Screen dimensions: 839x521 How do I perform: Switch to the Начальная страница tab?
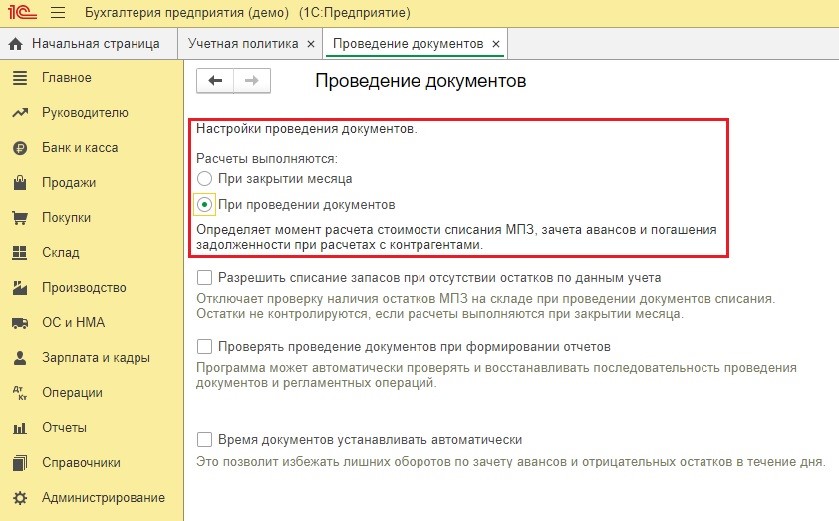pos(95,45)
